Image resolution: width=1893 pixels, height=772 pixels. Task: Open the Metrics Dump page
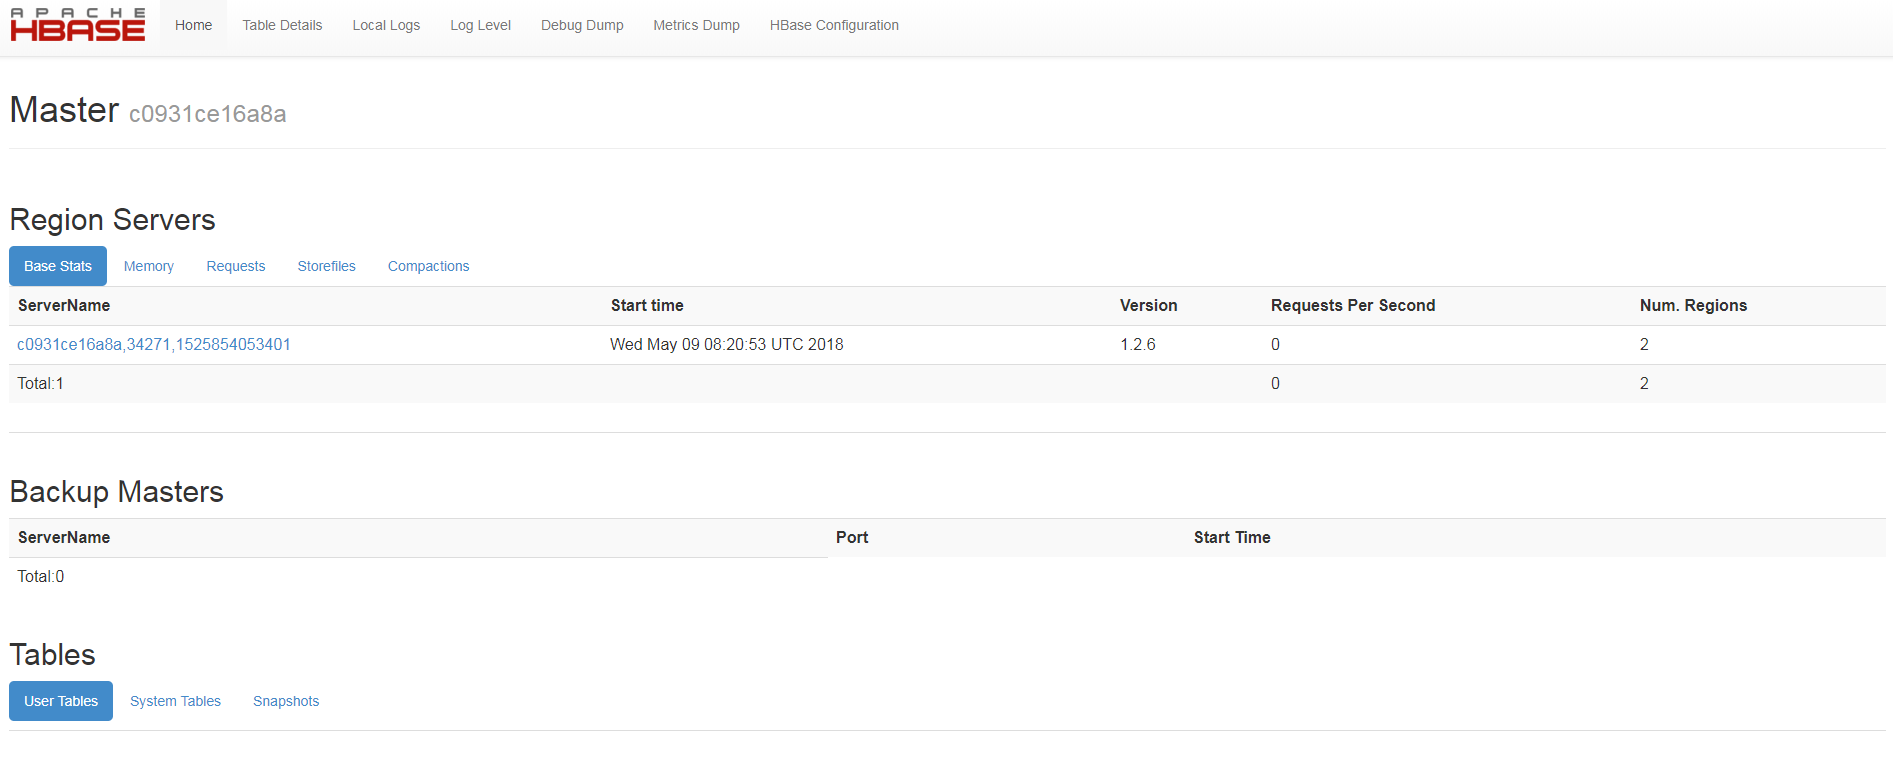click(x=696, y=26)
